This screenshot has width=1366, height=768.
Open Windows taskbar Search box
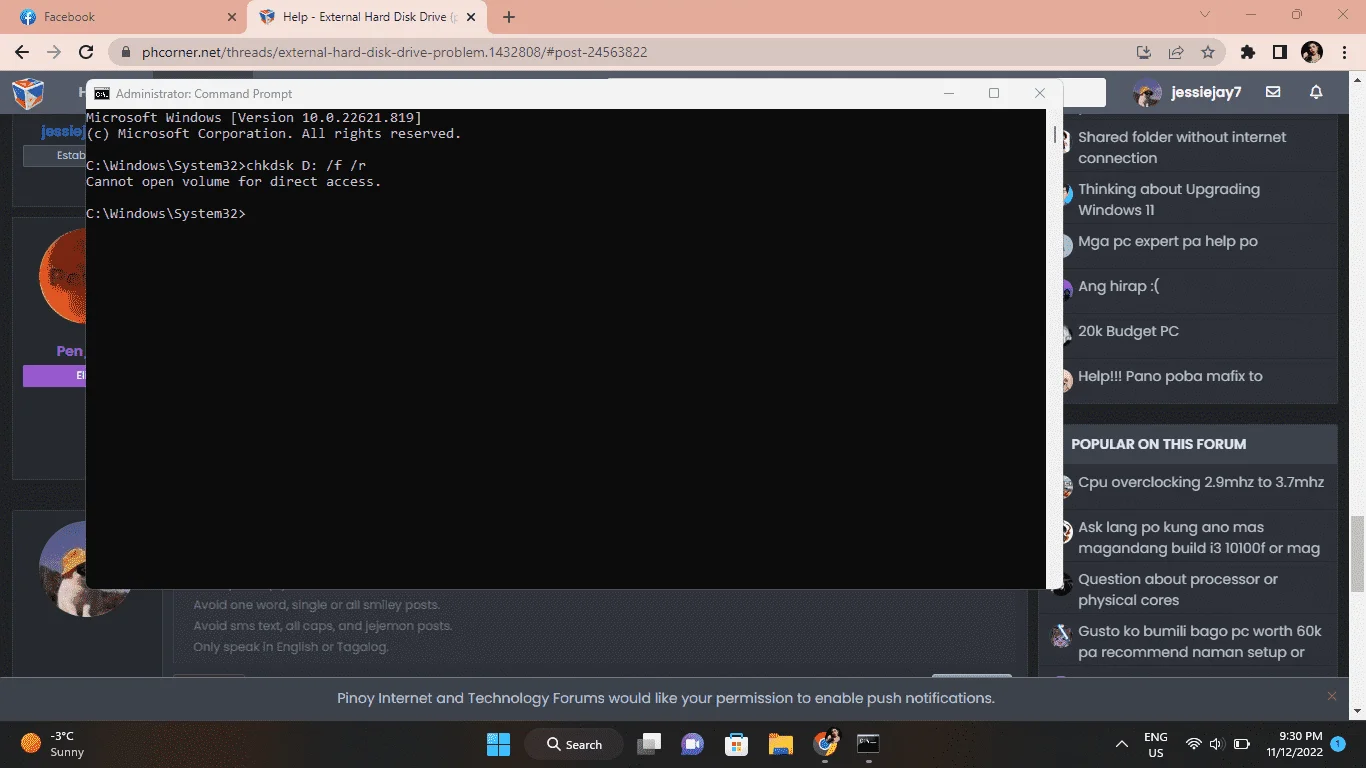(x=575, y=744)
